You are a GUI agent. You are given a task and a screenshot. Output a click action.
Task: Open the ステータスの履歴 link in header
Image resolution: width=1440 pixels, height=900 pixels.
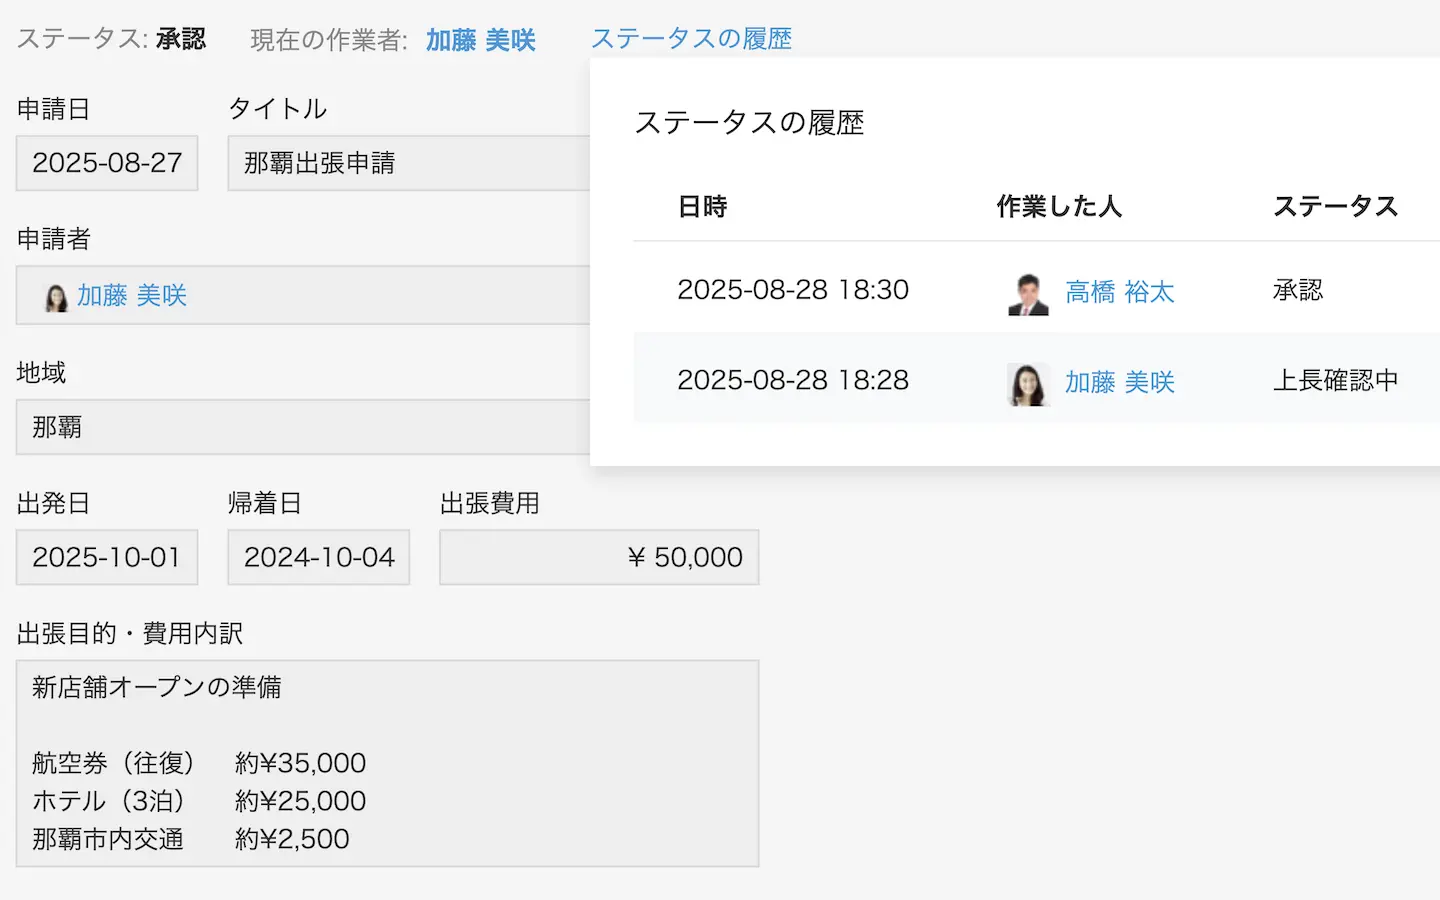pyautogui.click(x=691, y=39)
